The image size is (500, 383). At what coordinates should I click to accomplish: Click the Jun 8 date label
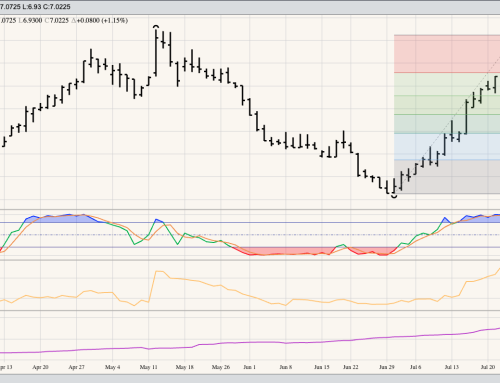(286, 367)
